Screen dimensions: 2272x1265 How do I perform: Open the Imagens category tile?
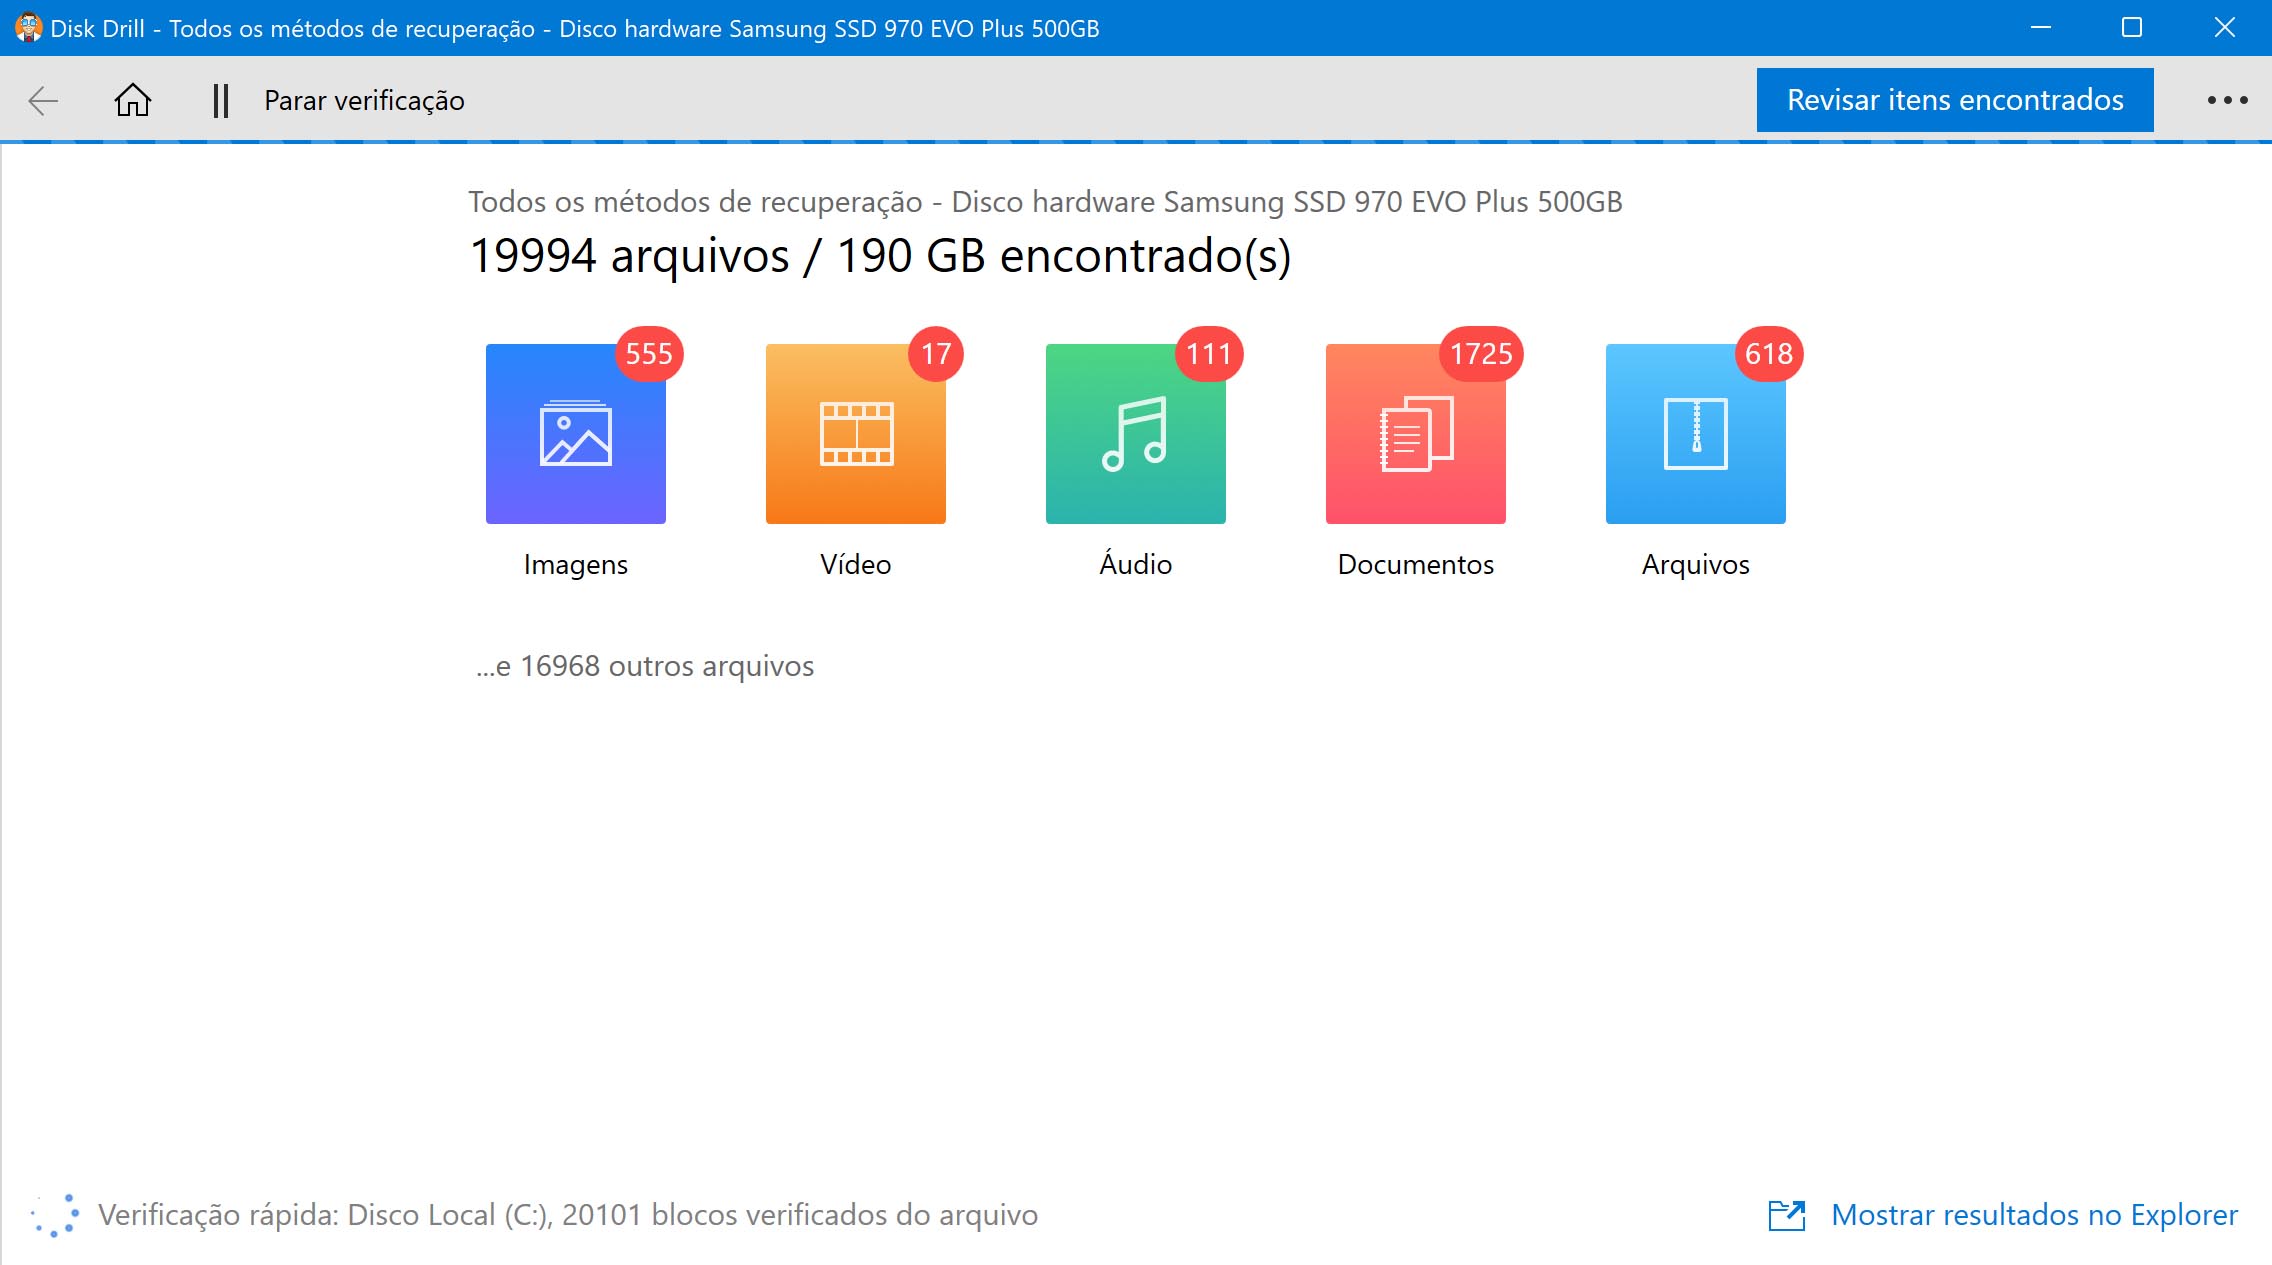coord(576,434)
